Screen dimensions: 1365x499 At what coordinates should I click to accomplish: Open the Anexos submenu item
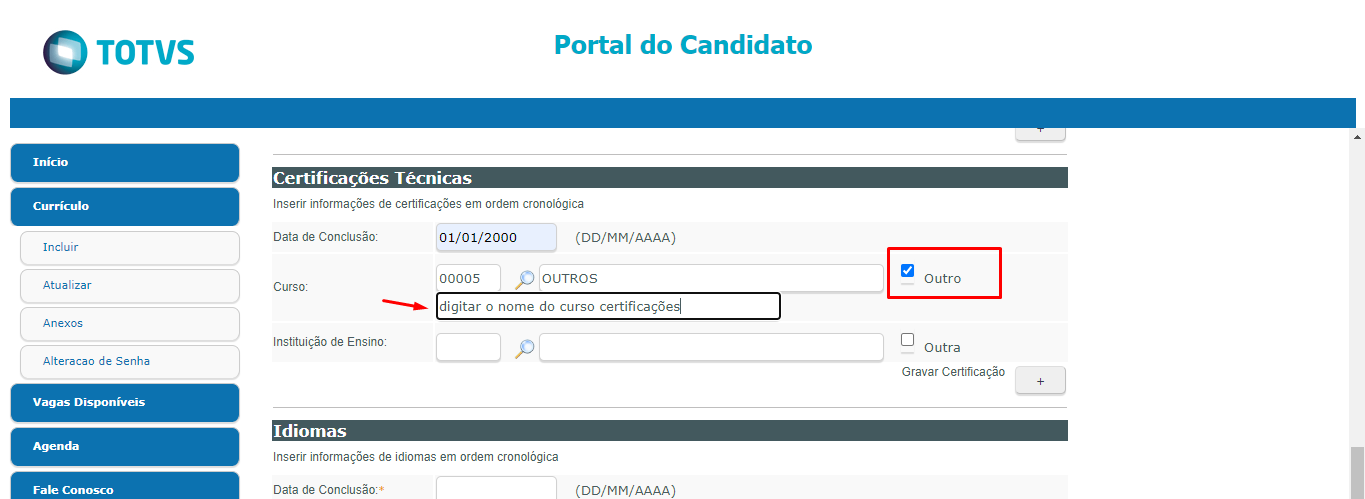(130, 323)
